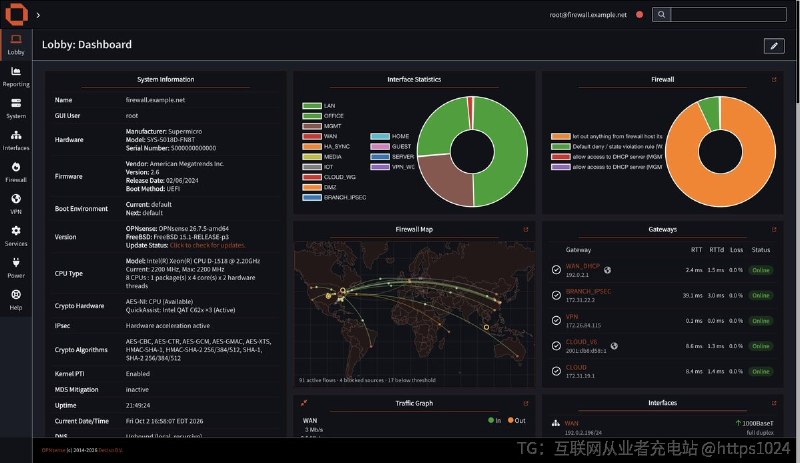Viewport: 800px width, 463px height.
Task: Click check-circle icon beside CLOUD gateway
Action: (556, 371)
